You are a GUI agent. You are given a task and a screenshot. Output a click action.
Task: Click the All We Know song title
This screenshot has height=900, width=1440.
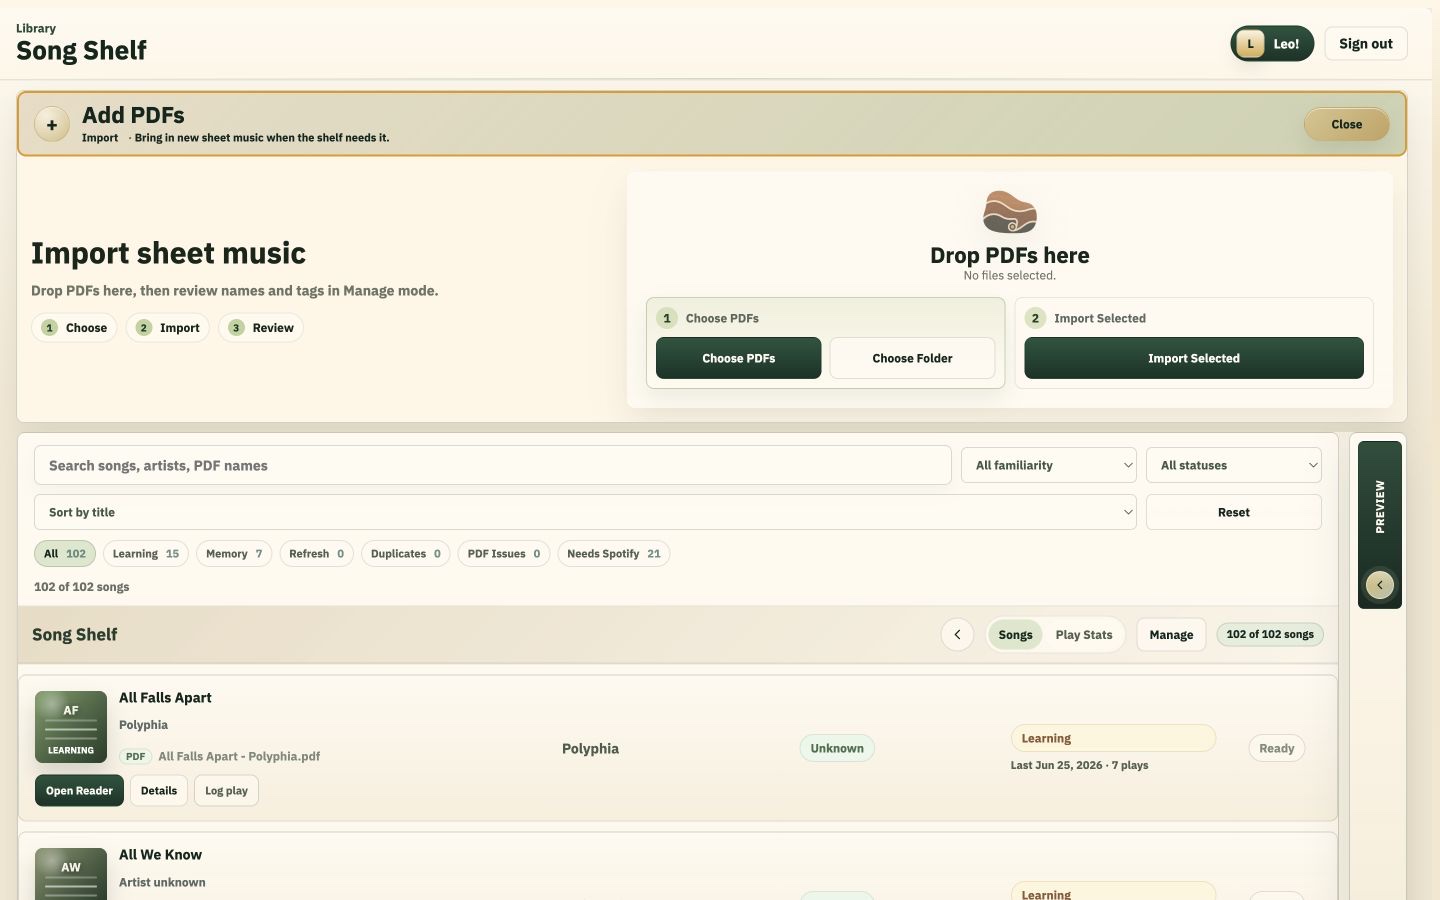(160, 855)
